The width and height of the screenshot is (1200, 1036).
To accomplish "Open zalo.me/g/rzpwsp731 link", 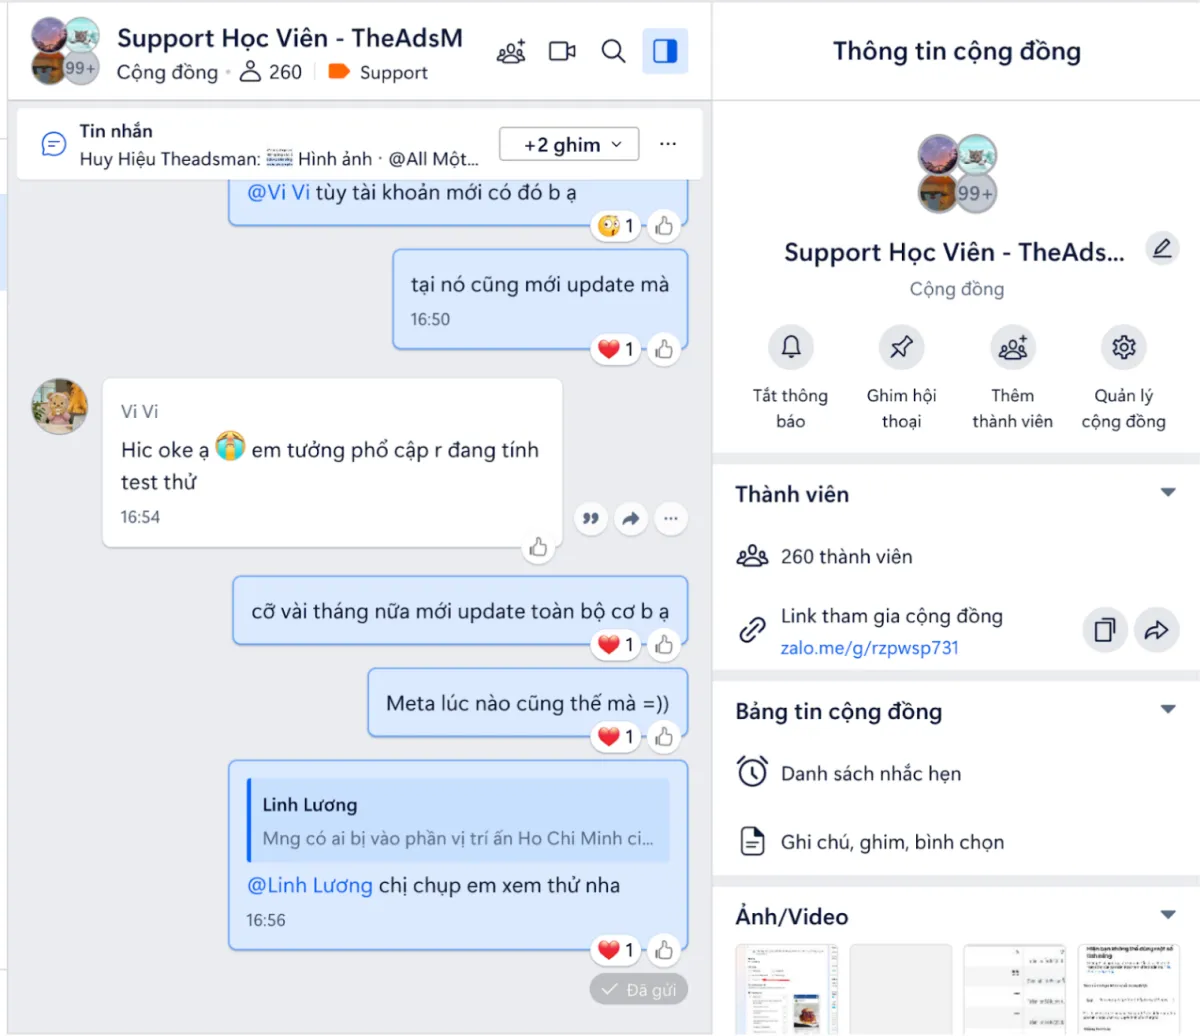I will click(869, 647).
